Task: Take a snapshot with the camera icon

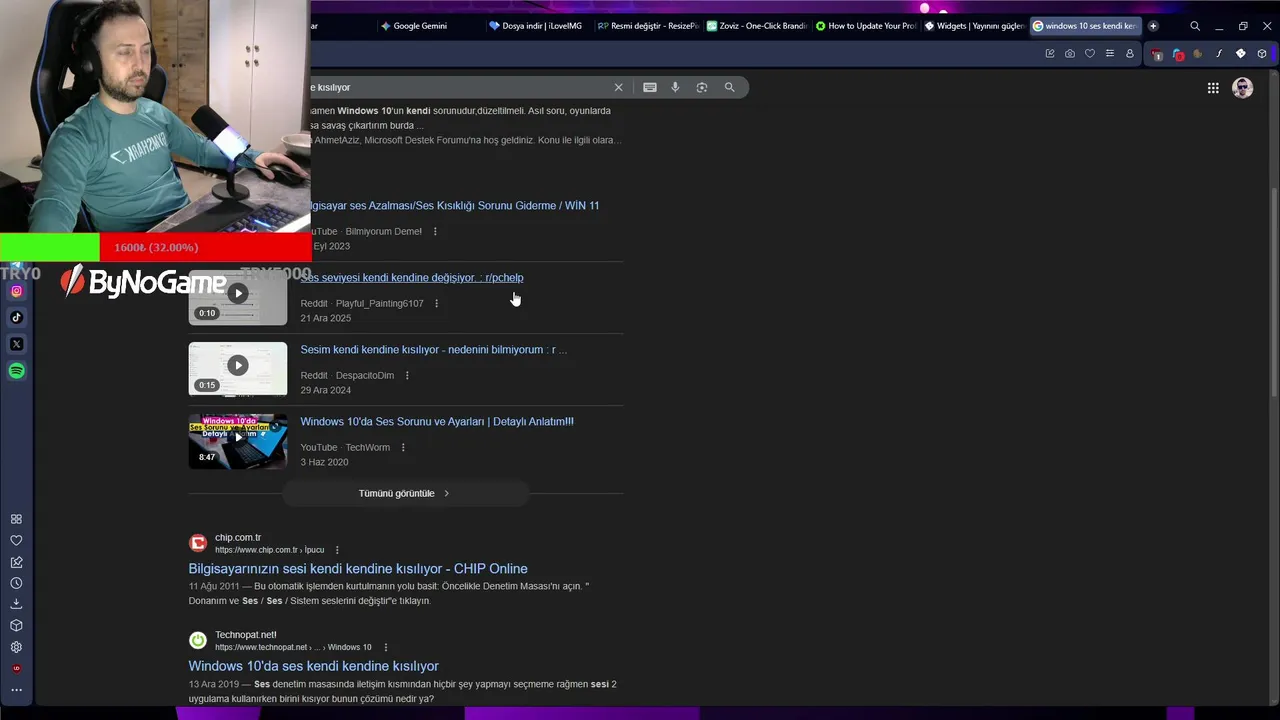Action: click(x=1070, y=53)
